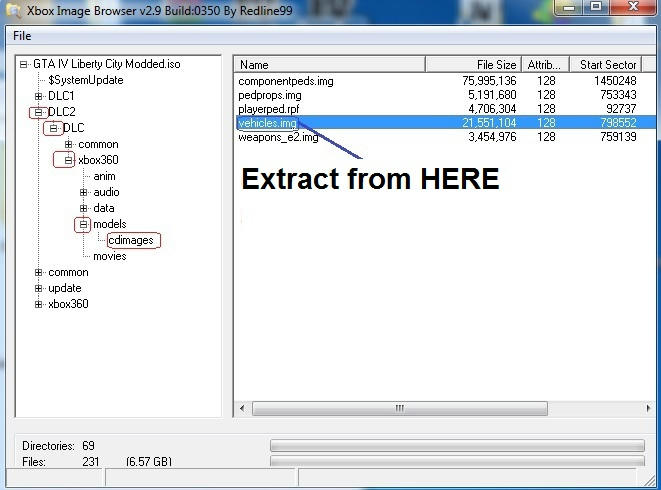Open the File menu
661x490 pixels.
pyautogui.click(x=21, y=36)
